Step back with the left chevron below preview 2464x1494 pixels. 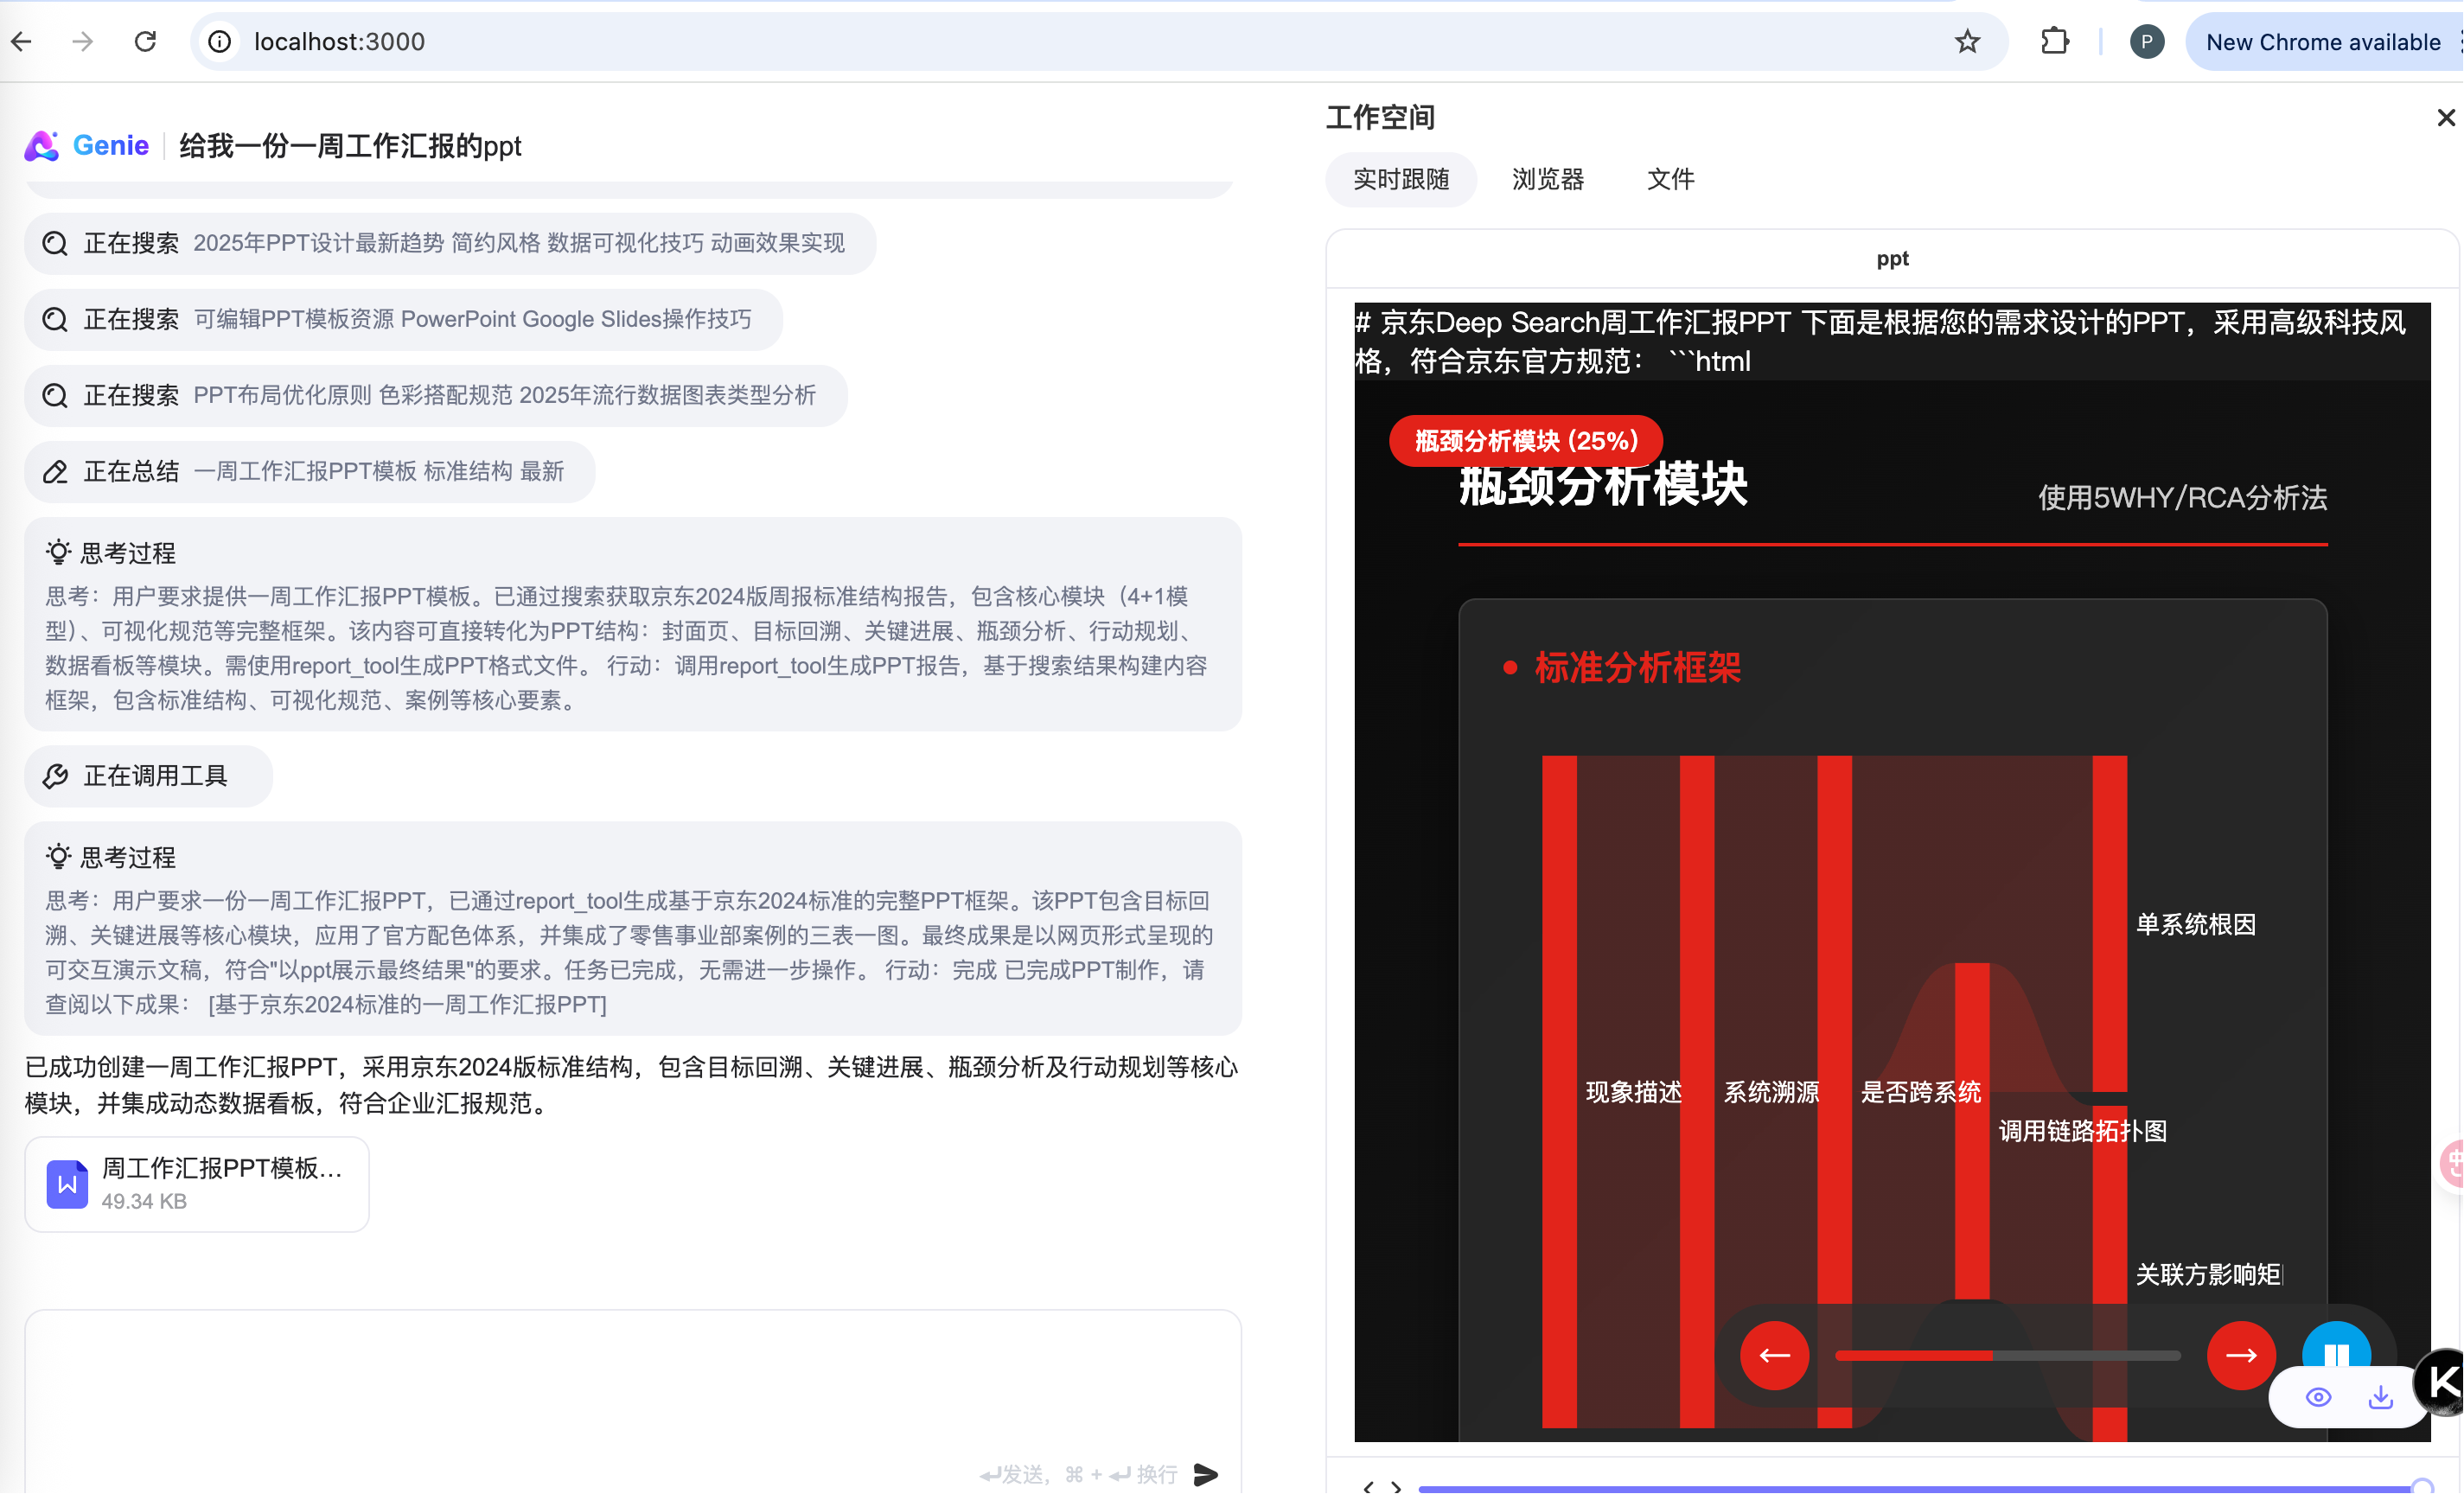(1368, 1487)
